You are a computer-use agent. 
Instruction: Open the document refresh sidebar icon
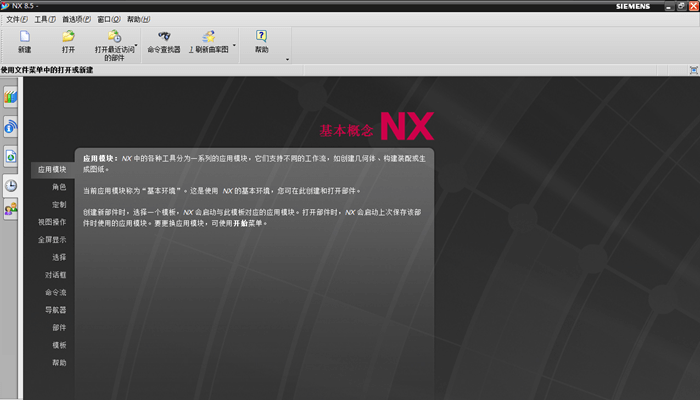point(11,156)
